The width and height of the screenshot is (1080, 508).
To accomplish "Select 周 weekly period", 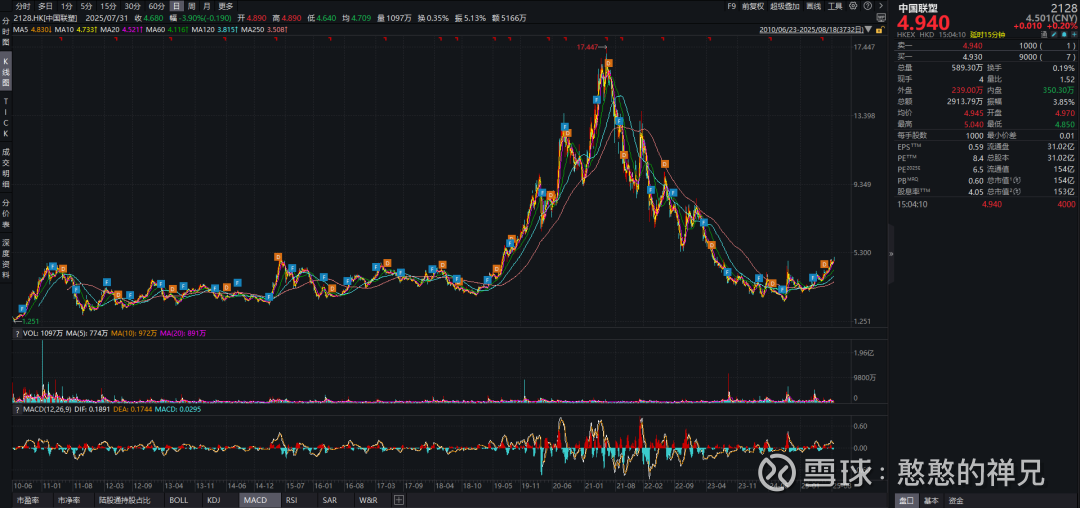I will point(191,6).
